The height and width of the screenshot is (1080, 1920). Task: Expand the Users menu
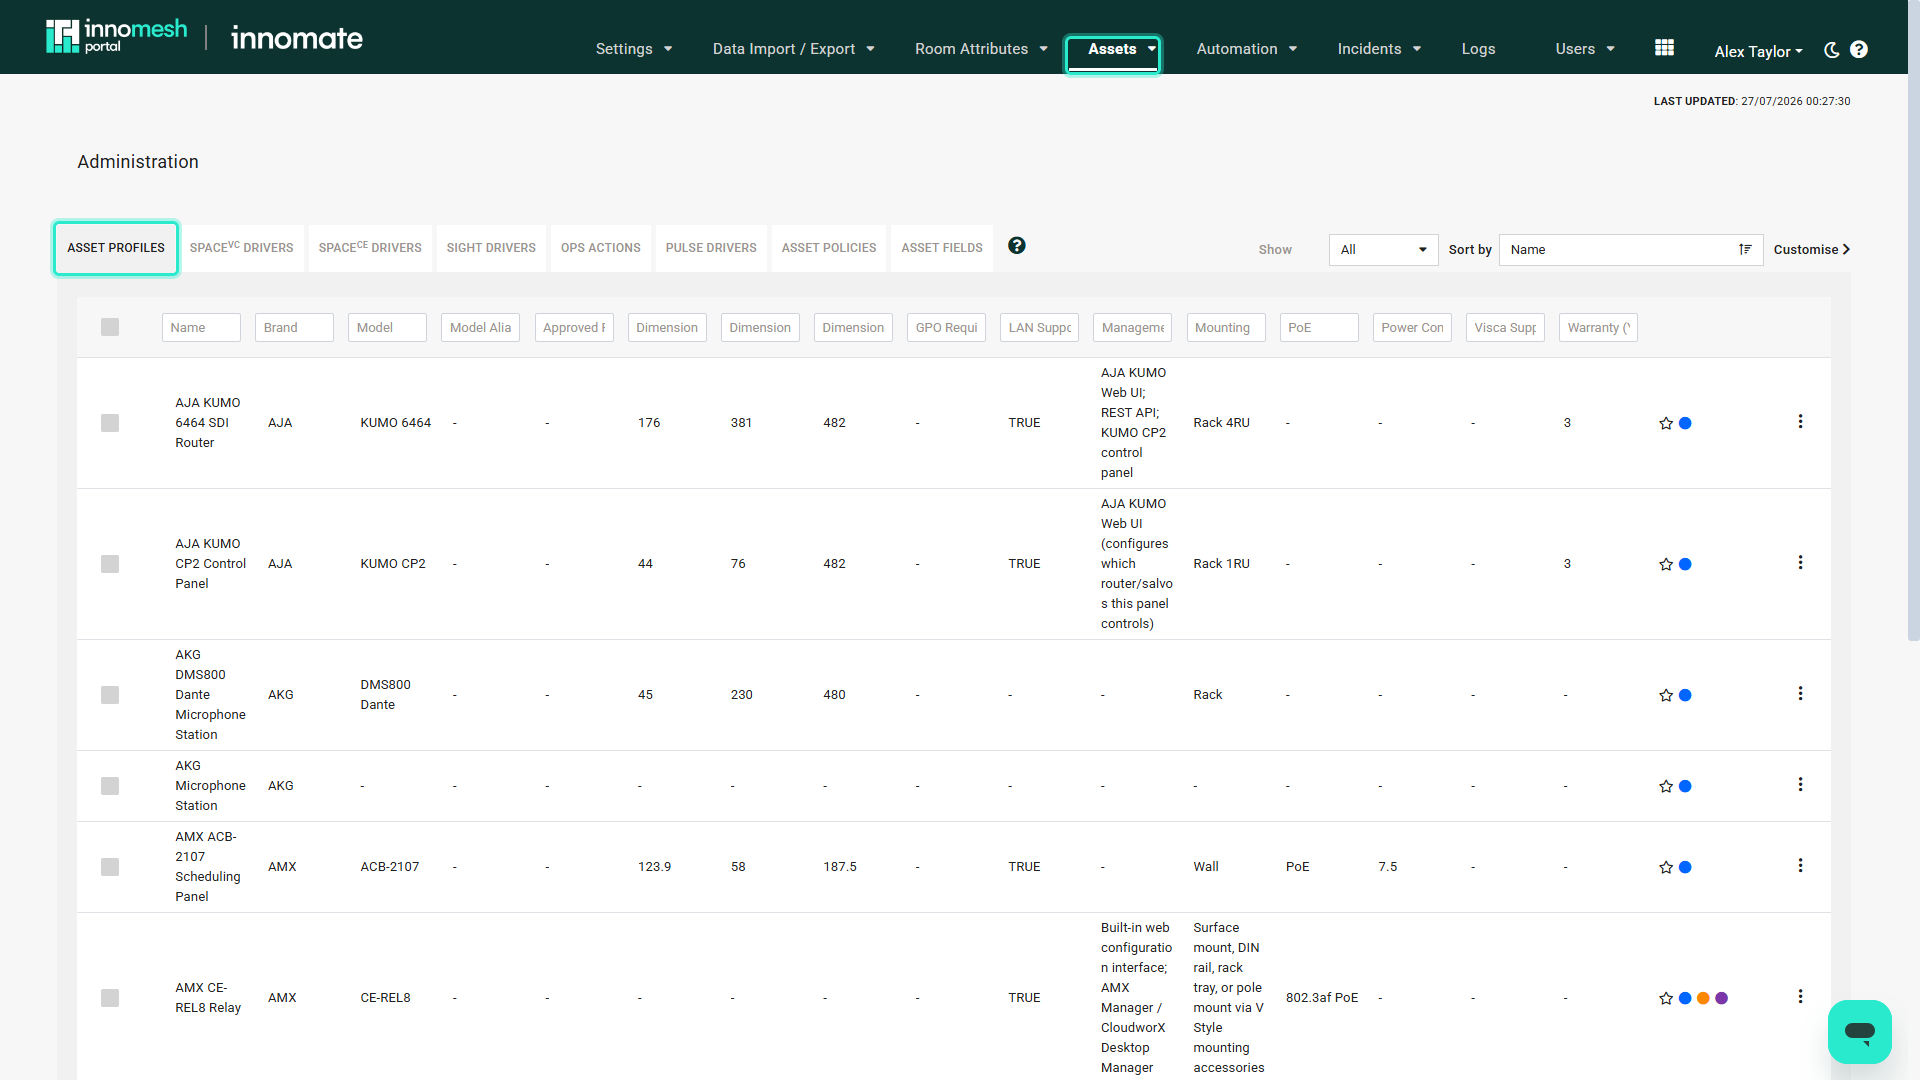click(1585, 49)
